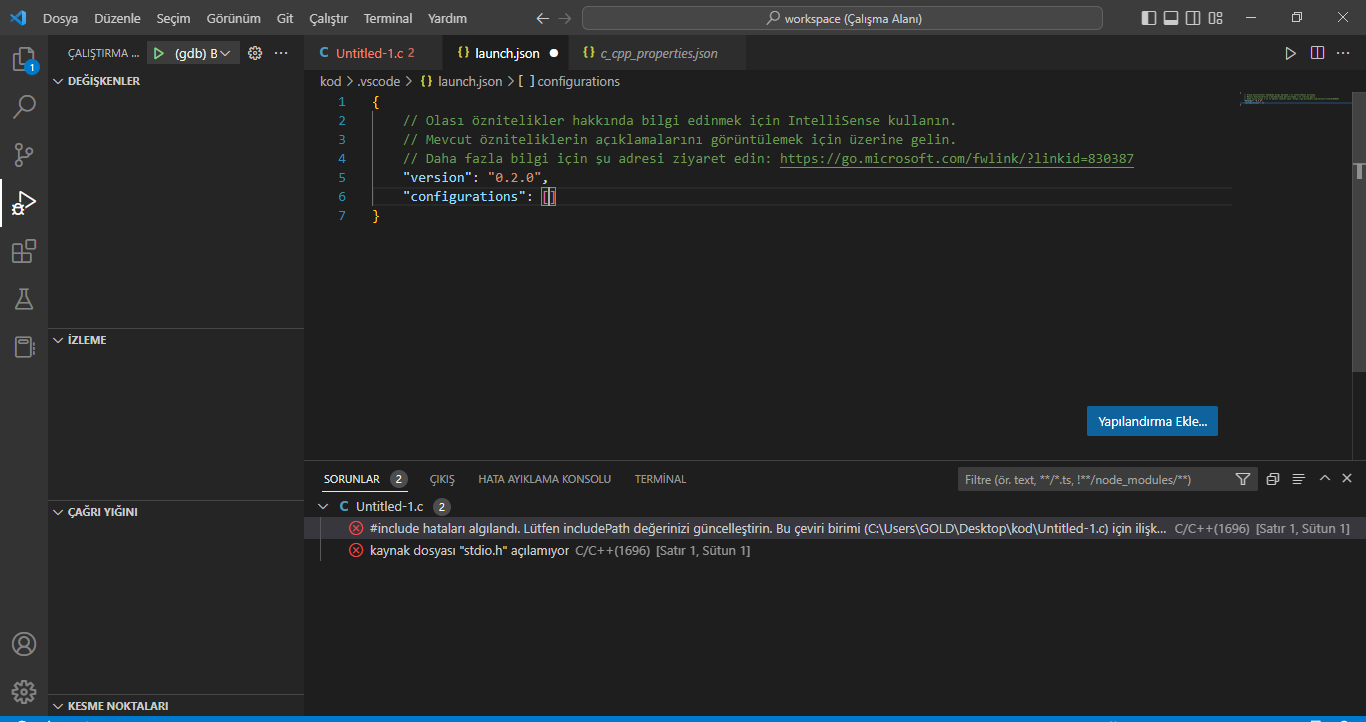Open the Terminal menu

[387, 18]
